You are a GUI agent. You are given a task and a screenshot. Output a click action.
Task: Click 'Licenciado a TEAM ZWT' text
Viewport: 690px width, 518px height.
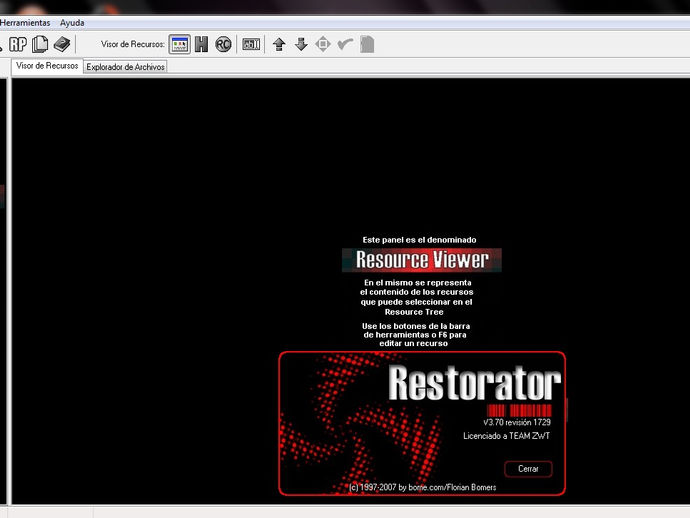(x=506, y=436)
